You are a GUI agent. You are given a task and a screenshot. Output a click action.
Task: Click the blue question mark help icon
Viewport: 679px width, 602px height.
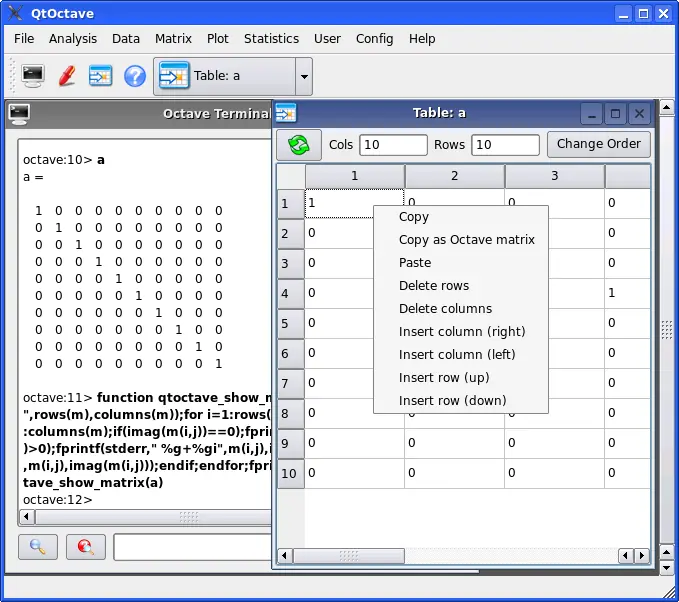135,76
